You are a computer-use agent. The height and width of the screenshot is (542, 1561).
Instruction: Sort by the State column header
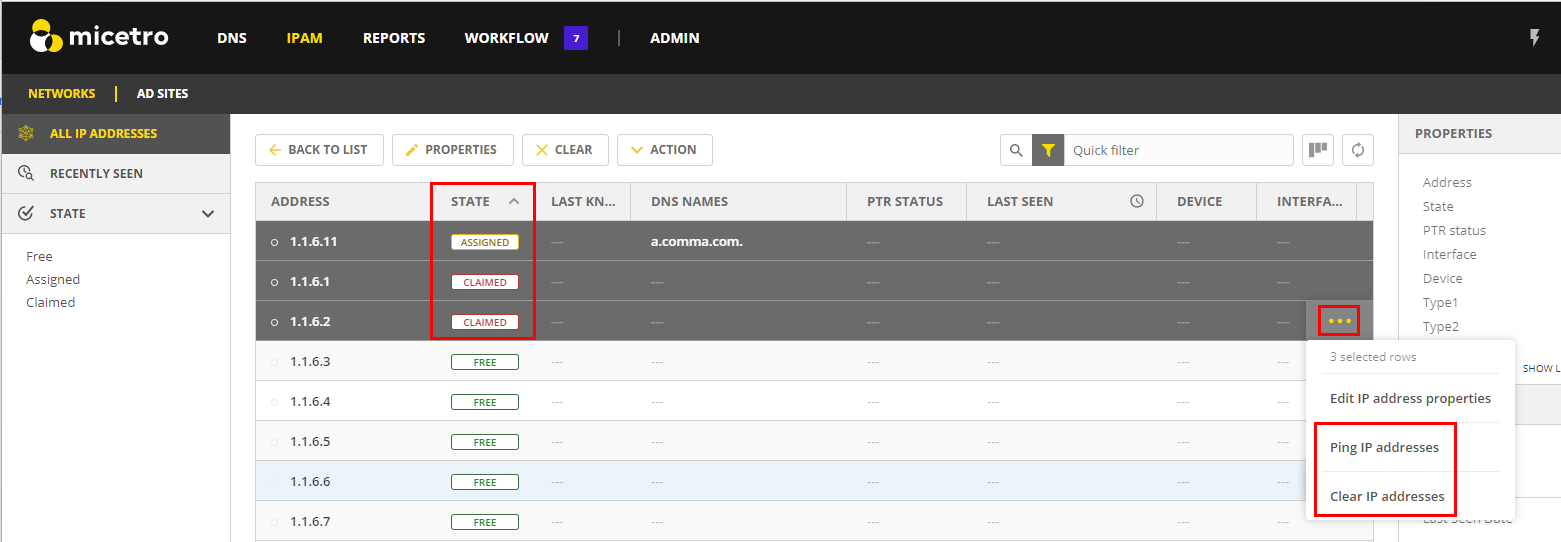click(x=471, y=201)
